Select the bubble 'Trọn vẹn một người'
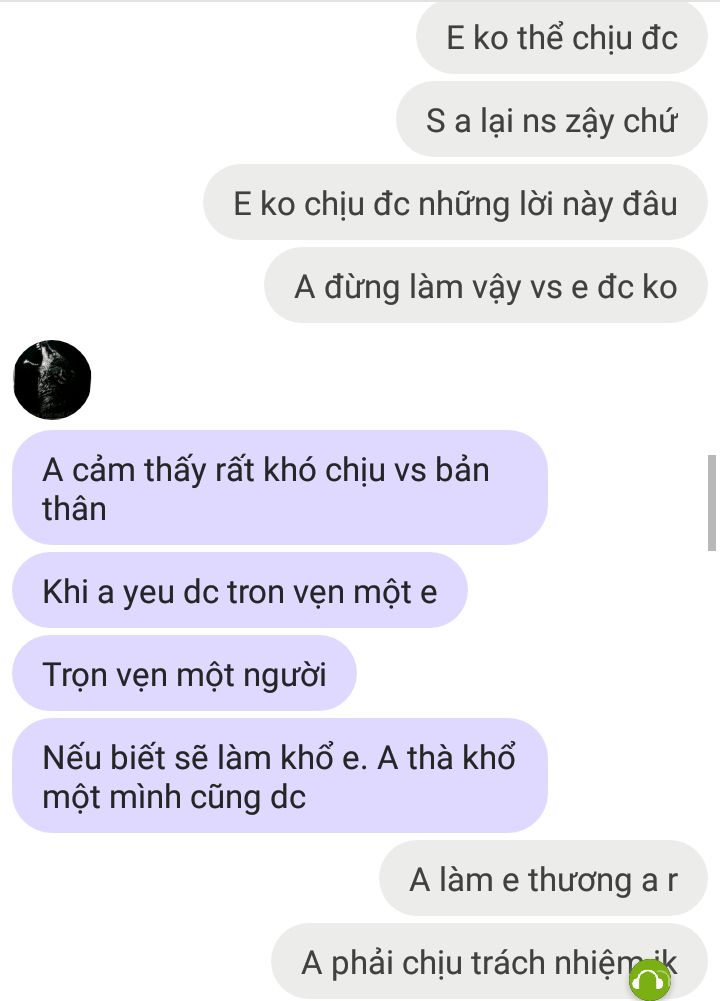The height and width of the screenshot is (1001, 720). [x=184, y=674]
